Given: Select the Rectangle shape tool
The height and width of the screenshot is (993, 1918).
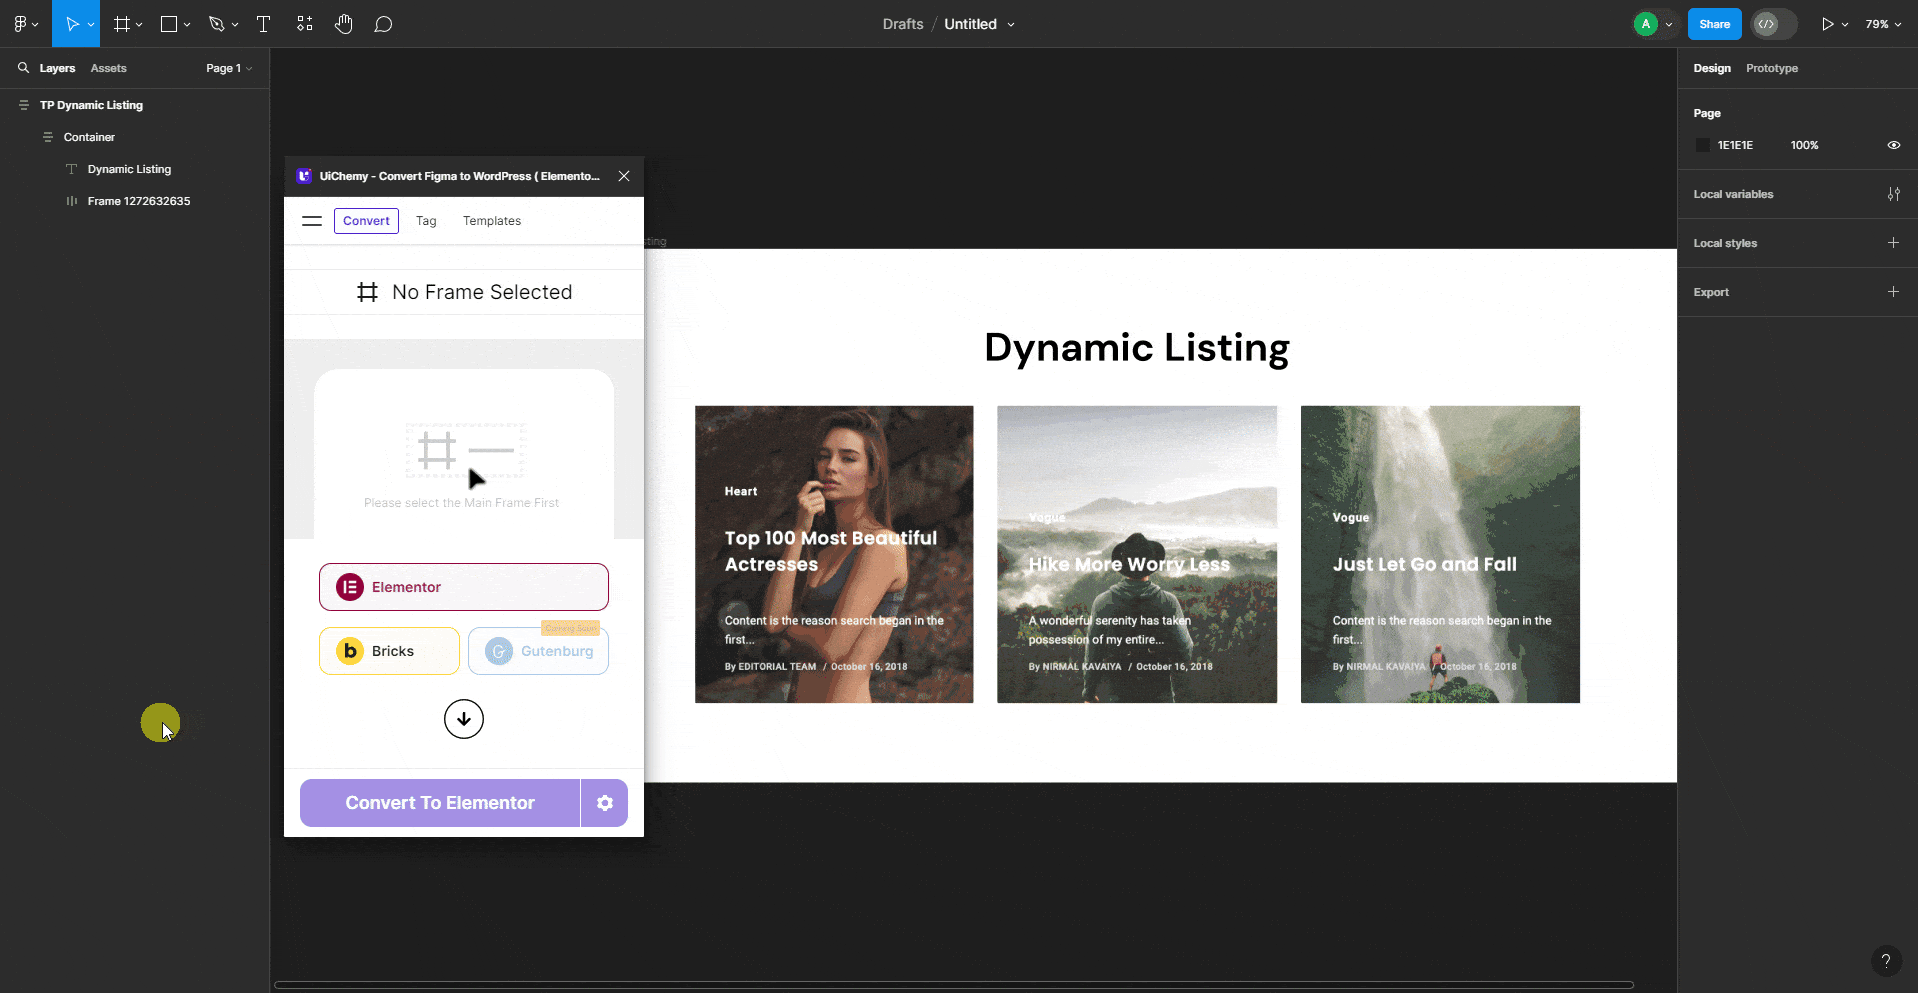Looking at the screenshot, I should click(168, 23).
